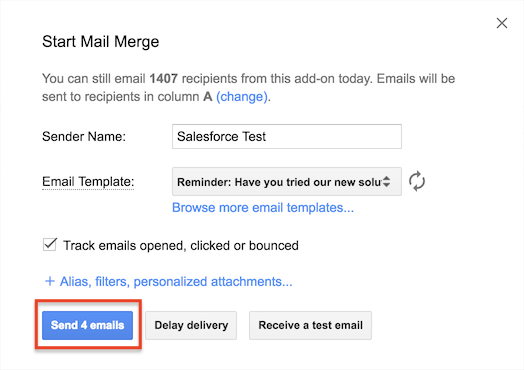Toggle Track emails opened checkbox

50,245
